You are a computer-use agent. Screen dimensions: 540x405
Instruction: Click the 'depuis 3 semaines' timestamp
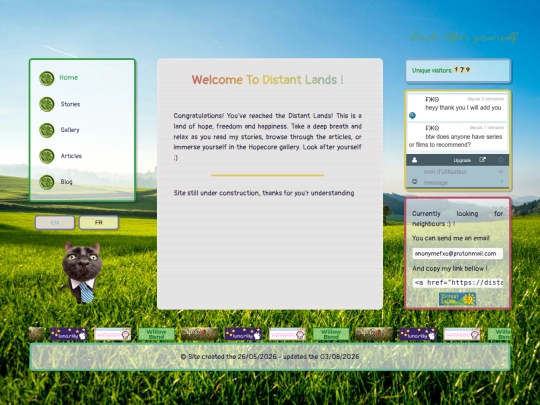485,99
